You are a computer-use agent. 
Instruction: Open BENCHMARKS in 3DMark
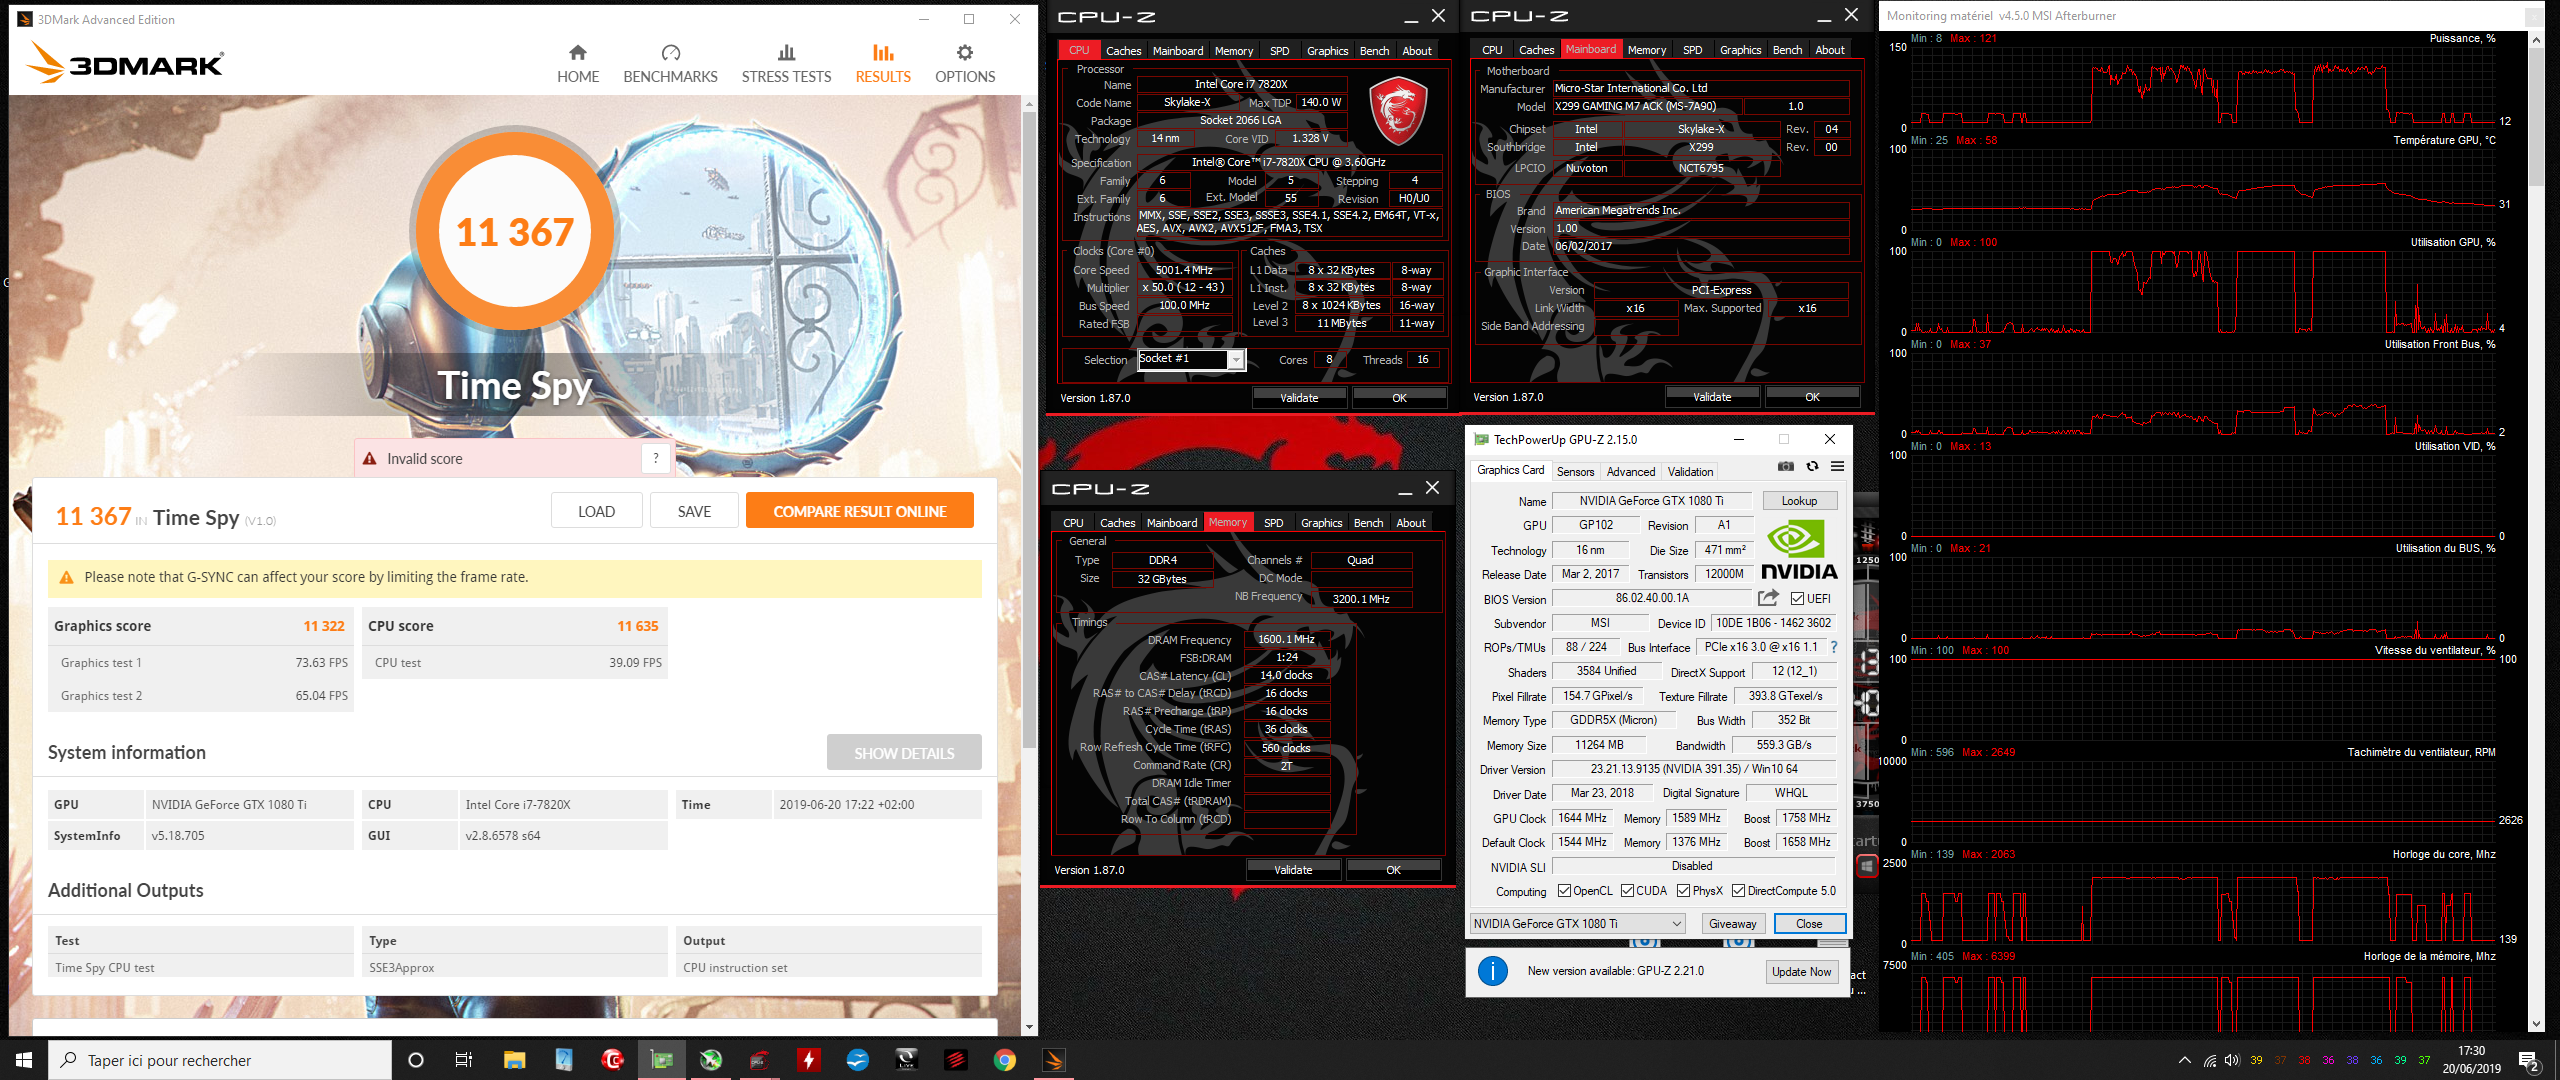[670, 64]
